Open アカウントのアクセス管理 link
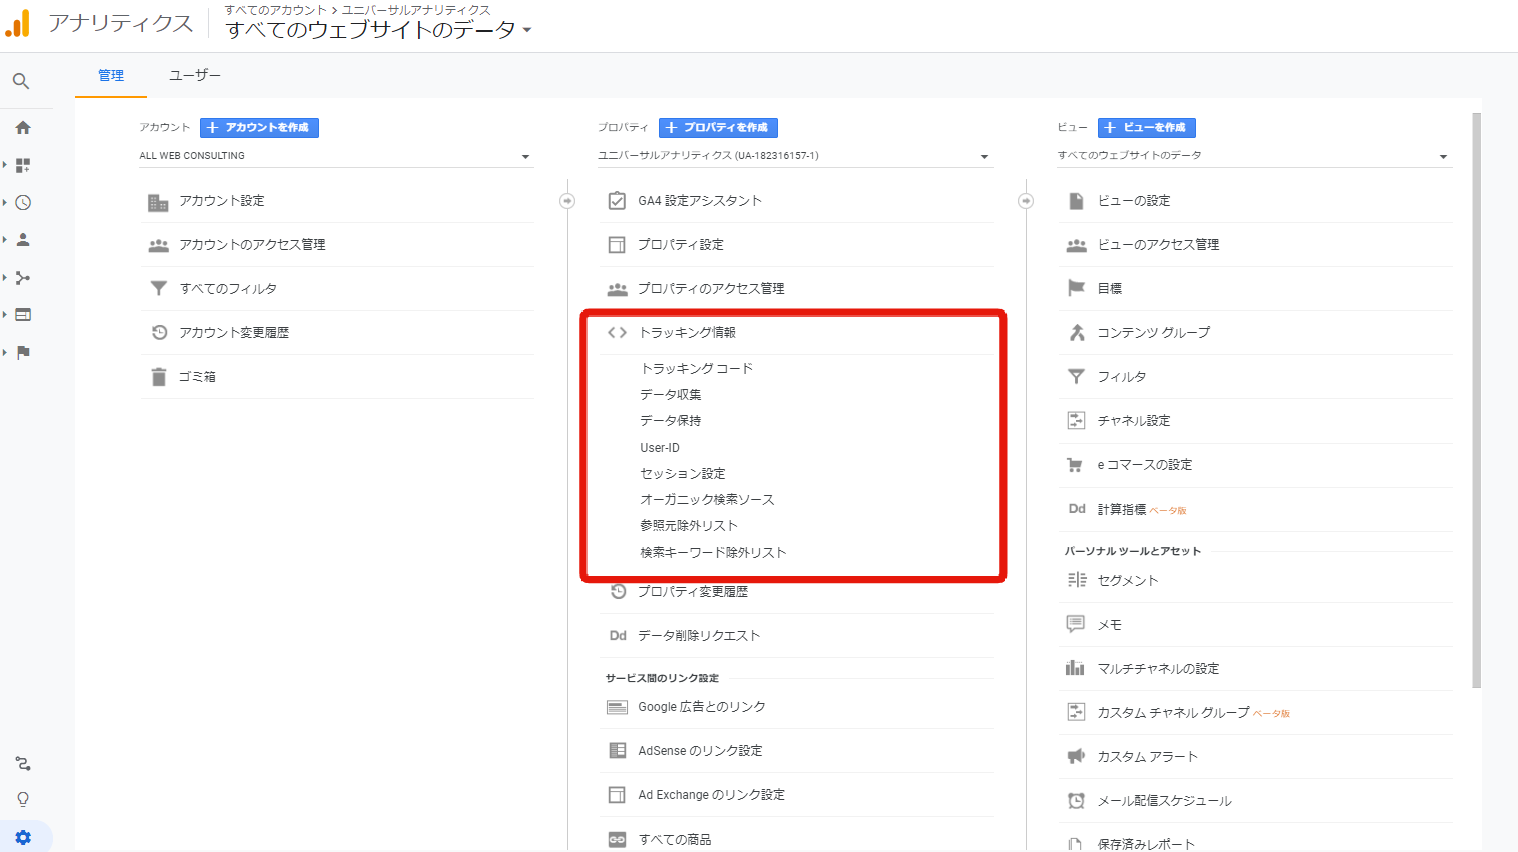This screenshot has width=1518, height=852. 252,245
